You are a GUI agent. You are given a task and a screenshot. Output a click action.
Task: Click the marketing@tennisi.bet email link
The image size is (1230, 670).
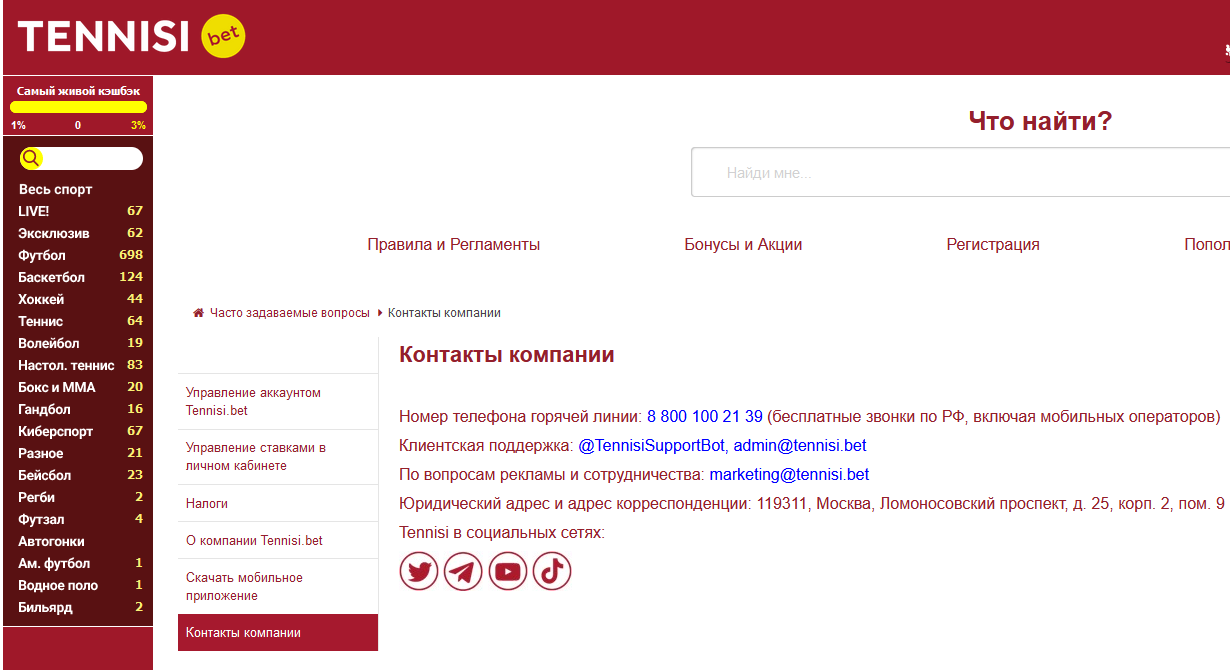click(x=789, y=475)
